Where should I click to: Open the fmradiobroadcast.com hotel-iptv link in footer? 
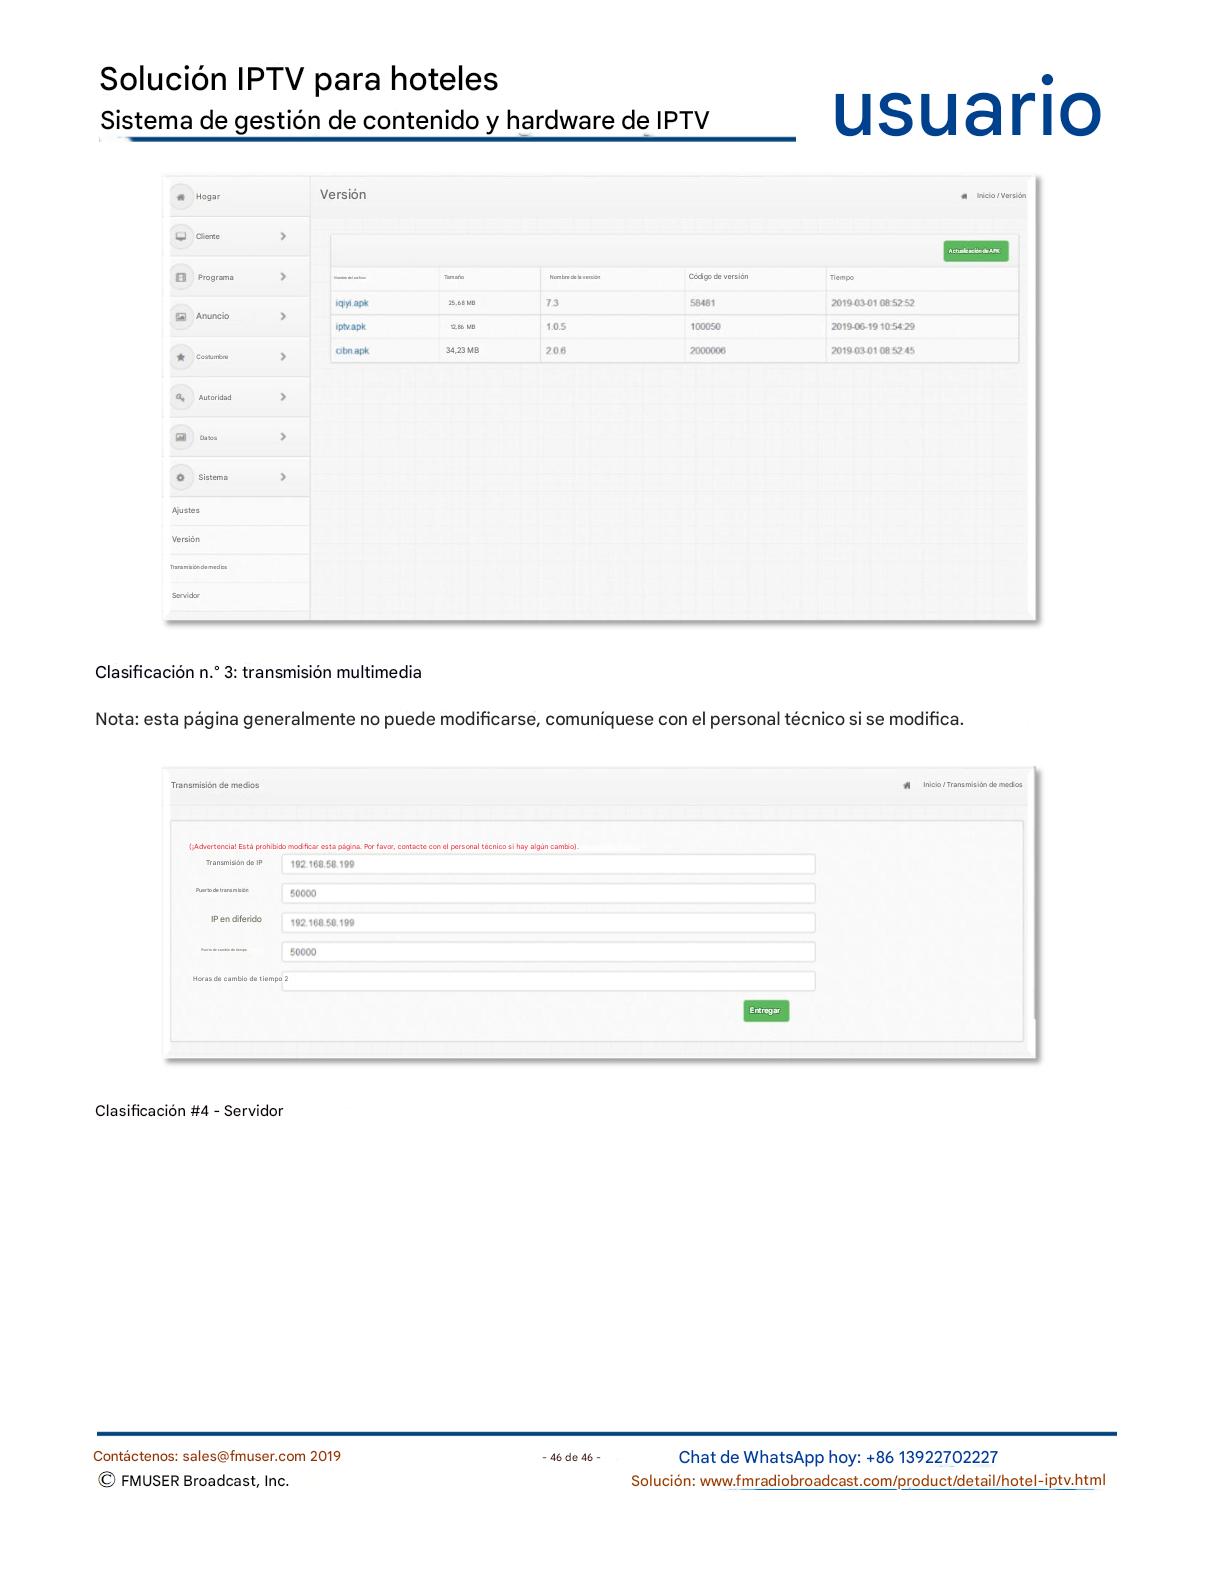tap(902, 1481)
